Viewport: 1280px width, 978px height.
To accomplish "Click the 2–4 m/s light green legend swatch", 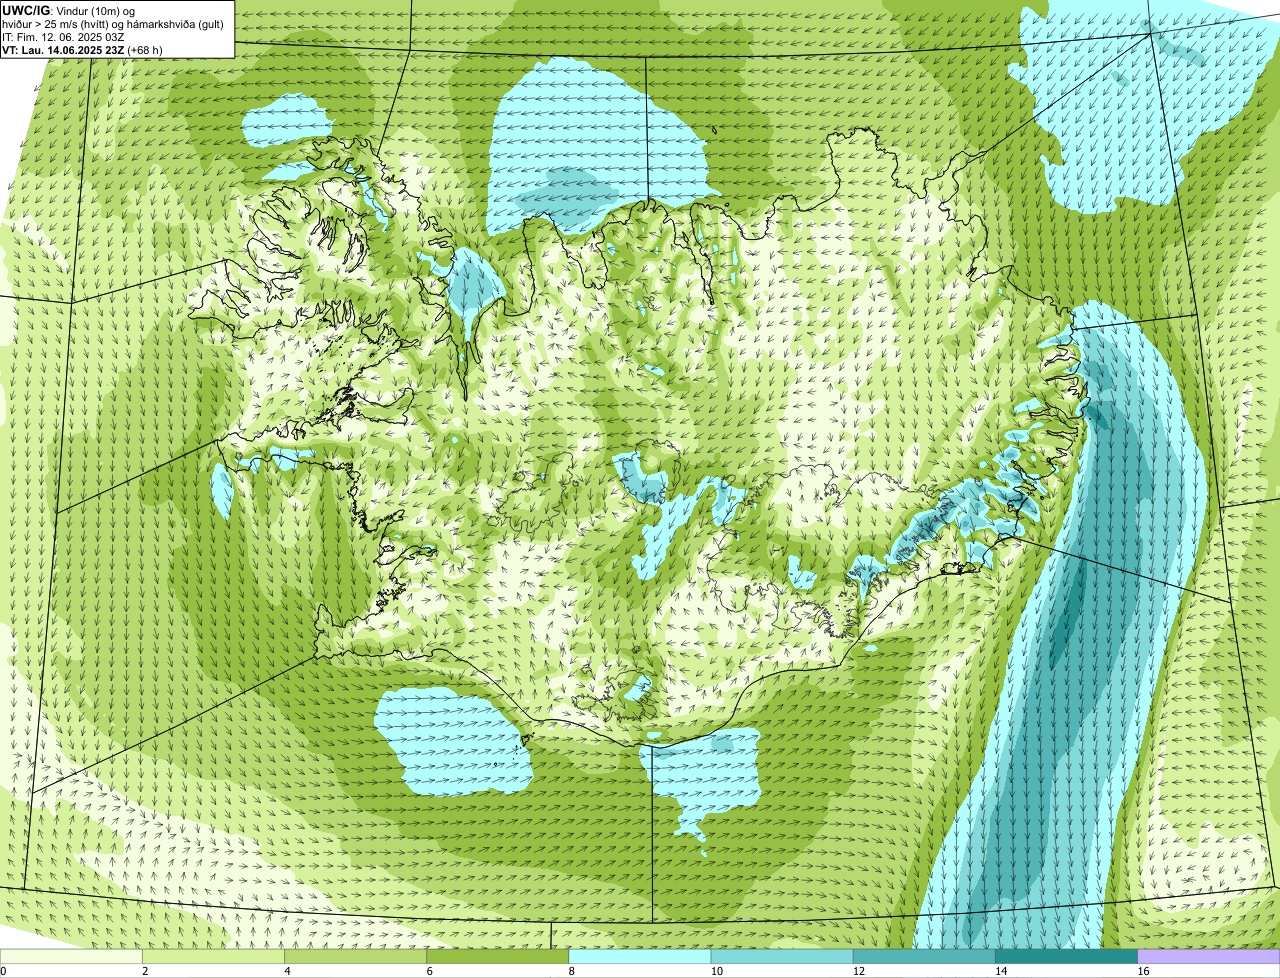I will (x=213, y=956).
